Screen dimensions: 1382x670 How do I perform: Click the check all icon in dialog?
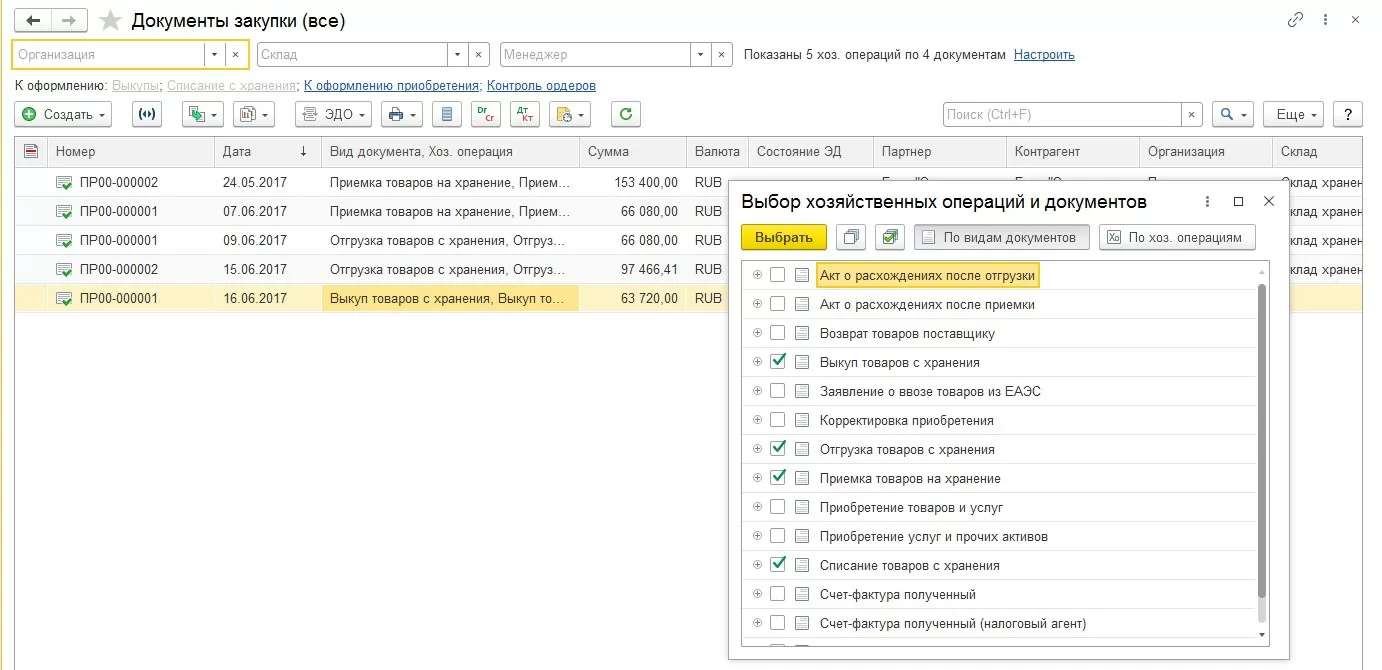889,238
